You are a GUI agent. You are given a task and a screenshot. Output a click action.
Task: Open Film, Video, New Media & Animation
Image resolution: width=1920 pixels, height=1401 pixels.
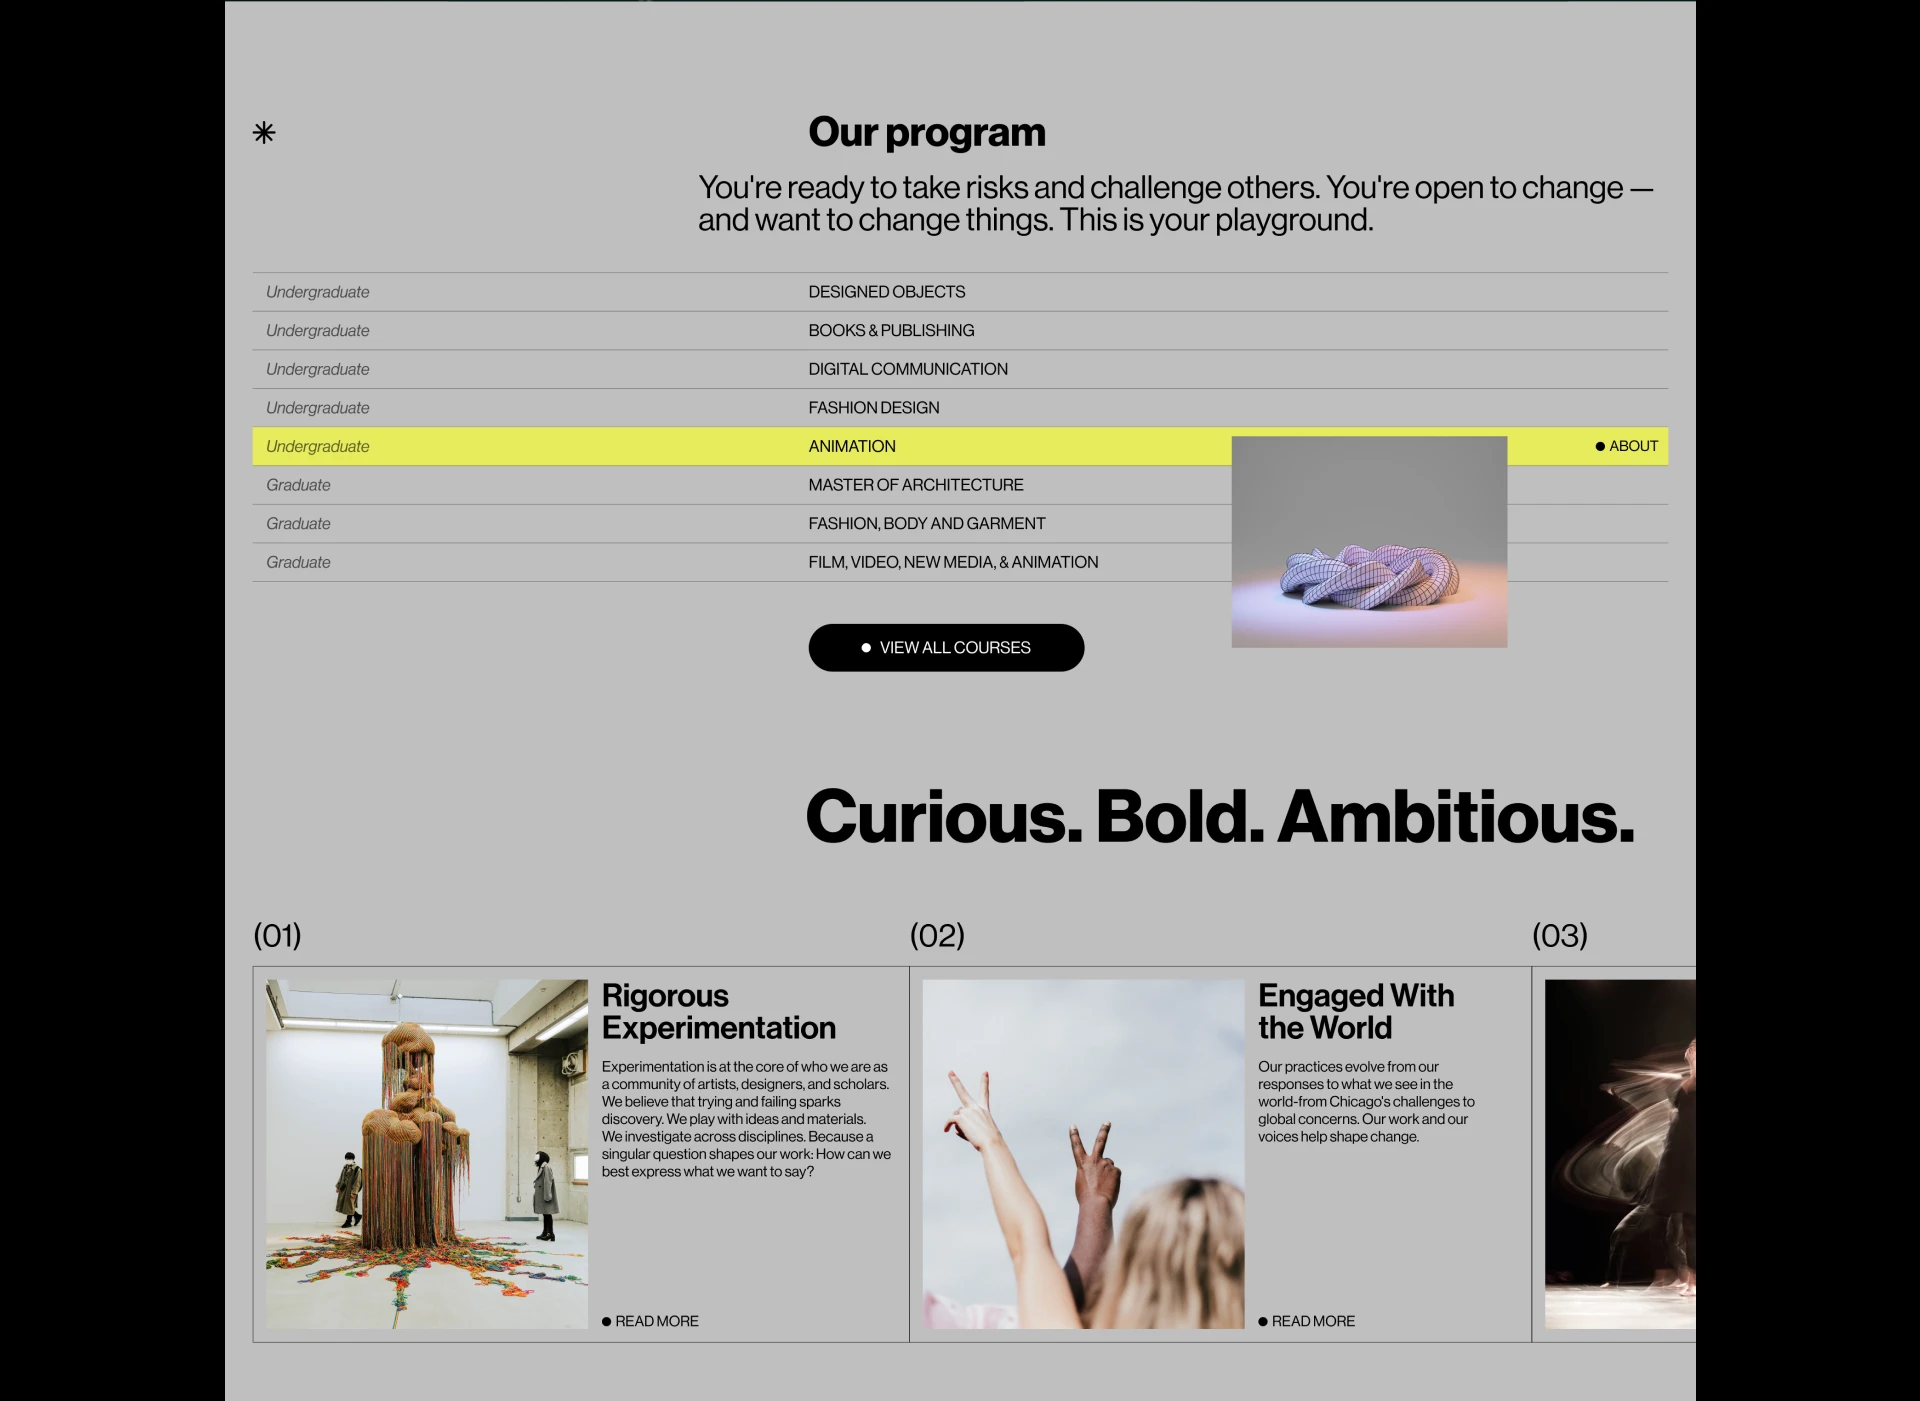[x=952, y=563]
